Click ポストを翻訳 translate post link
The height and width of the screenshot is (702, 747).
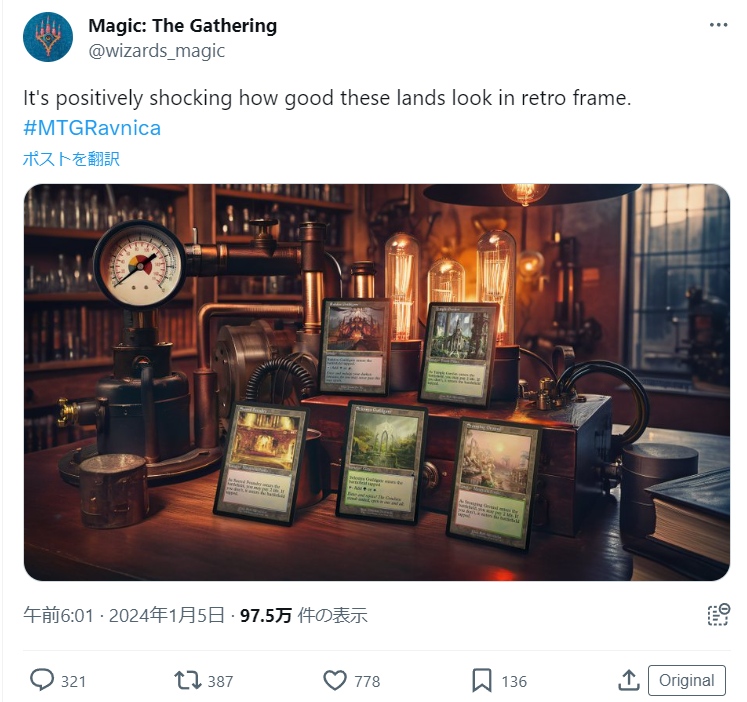click(x=71, y=159)
